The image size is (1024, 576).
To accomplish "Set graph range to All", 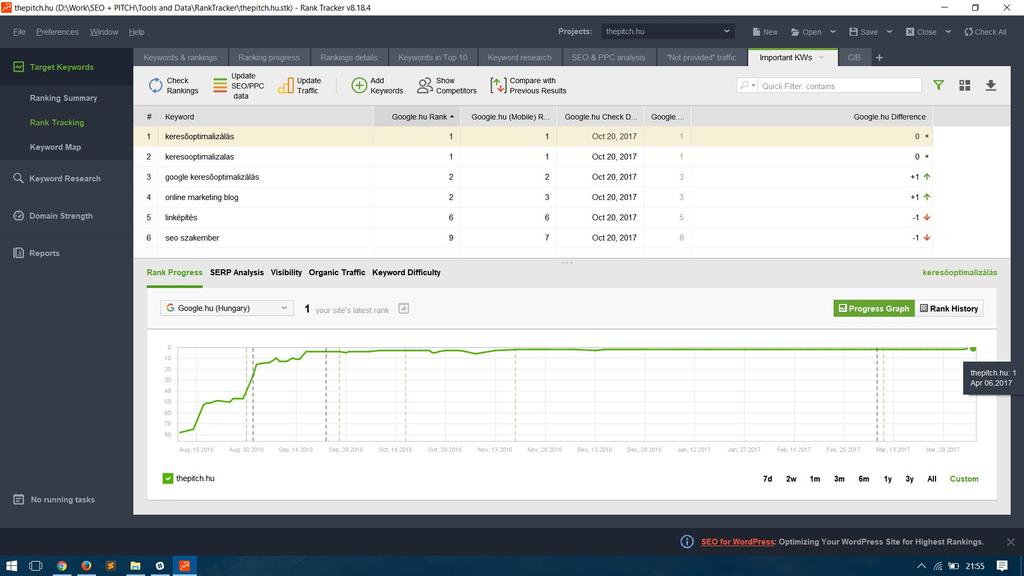I will pos(932,479).
